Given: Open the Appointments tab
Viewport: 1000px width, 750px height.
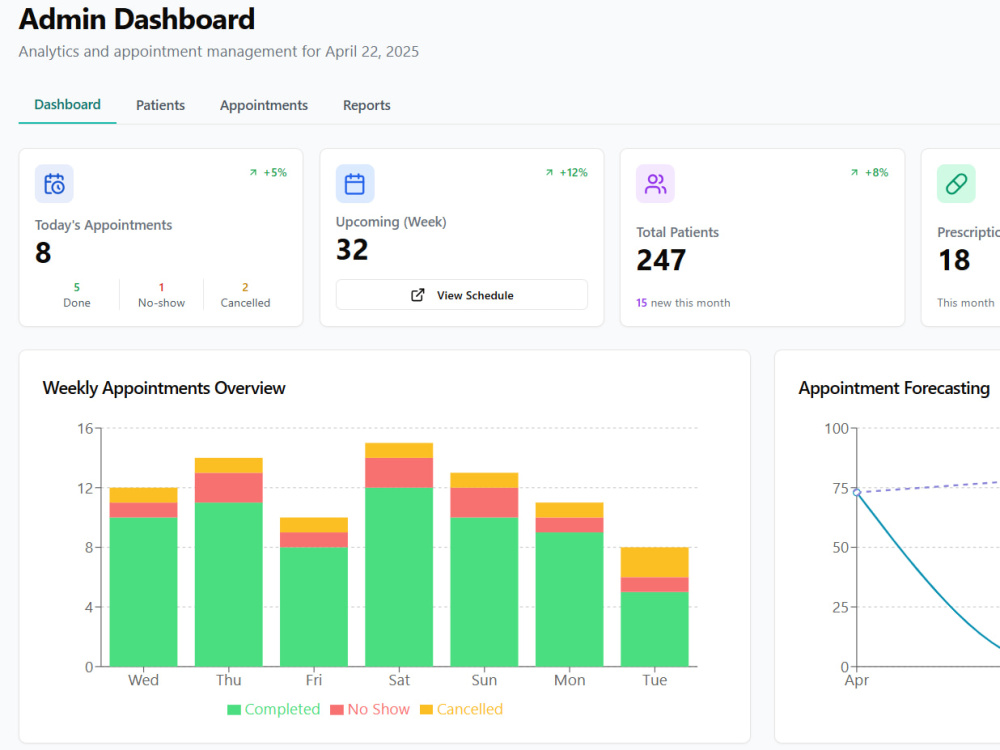Looking at the screenshot, I should pyautogui.click(x=264, y=105).
